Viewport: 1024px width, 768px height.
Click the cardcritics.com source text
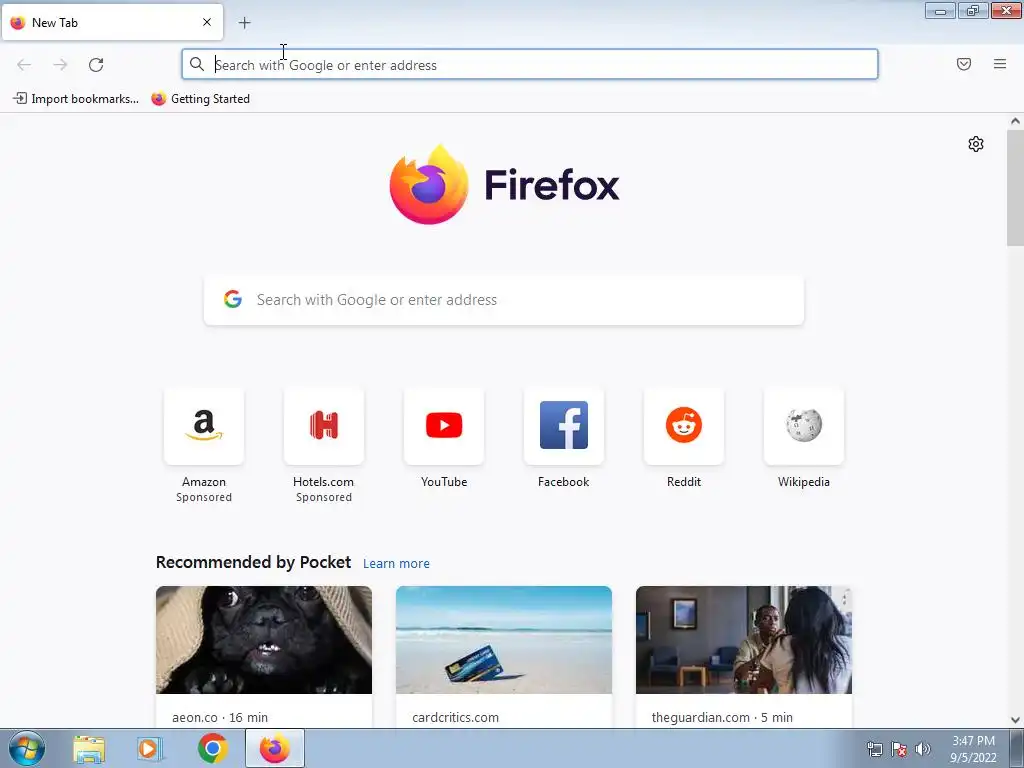click(456, 717)
